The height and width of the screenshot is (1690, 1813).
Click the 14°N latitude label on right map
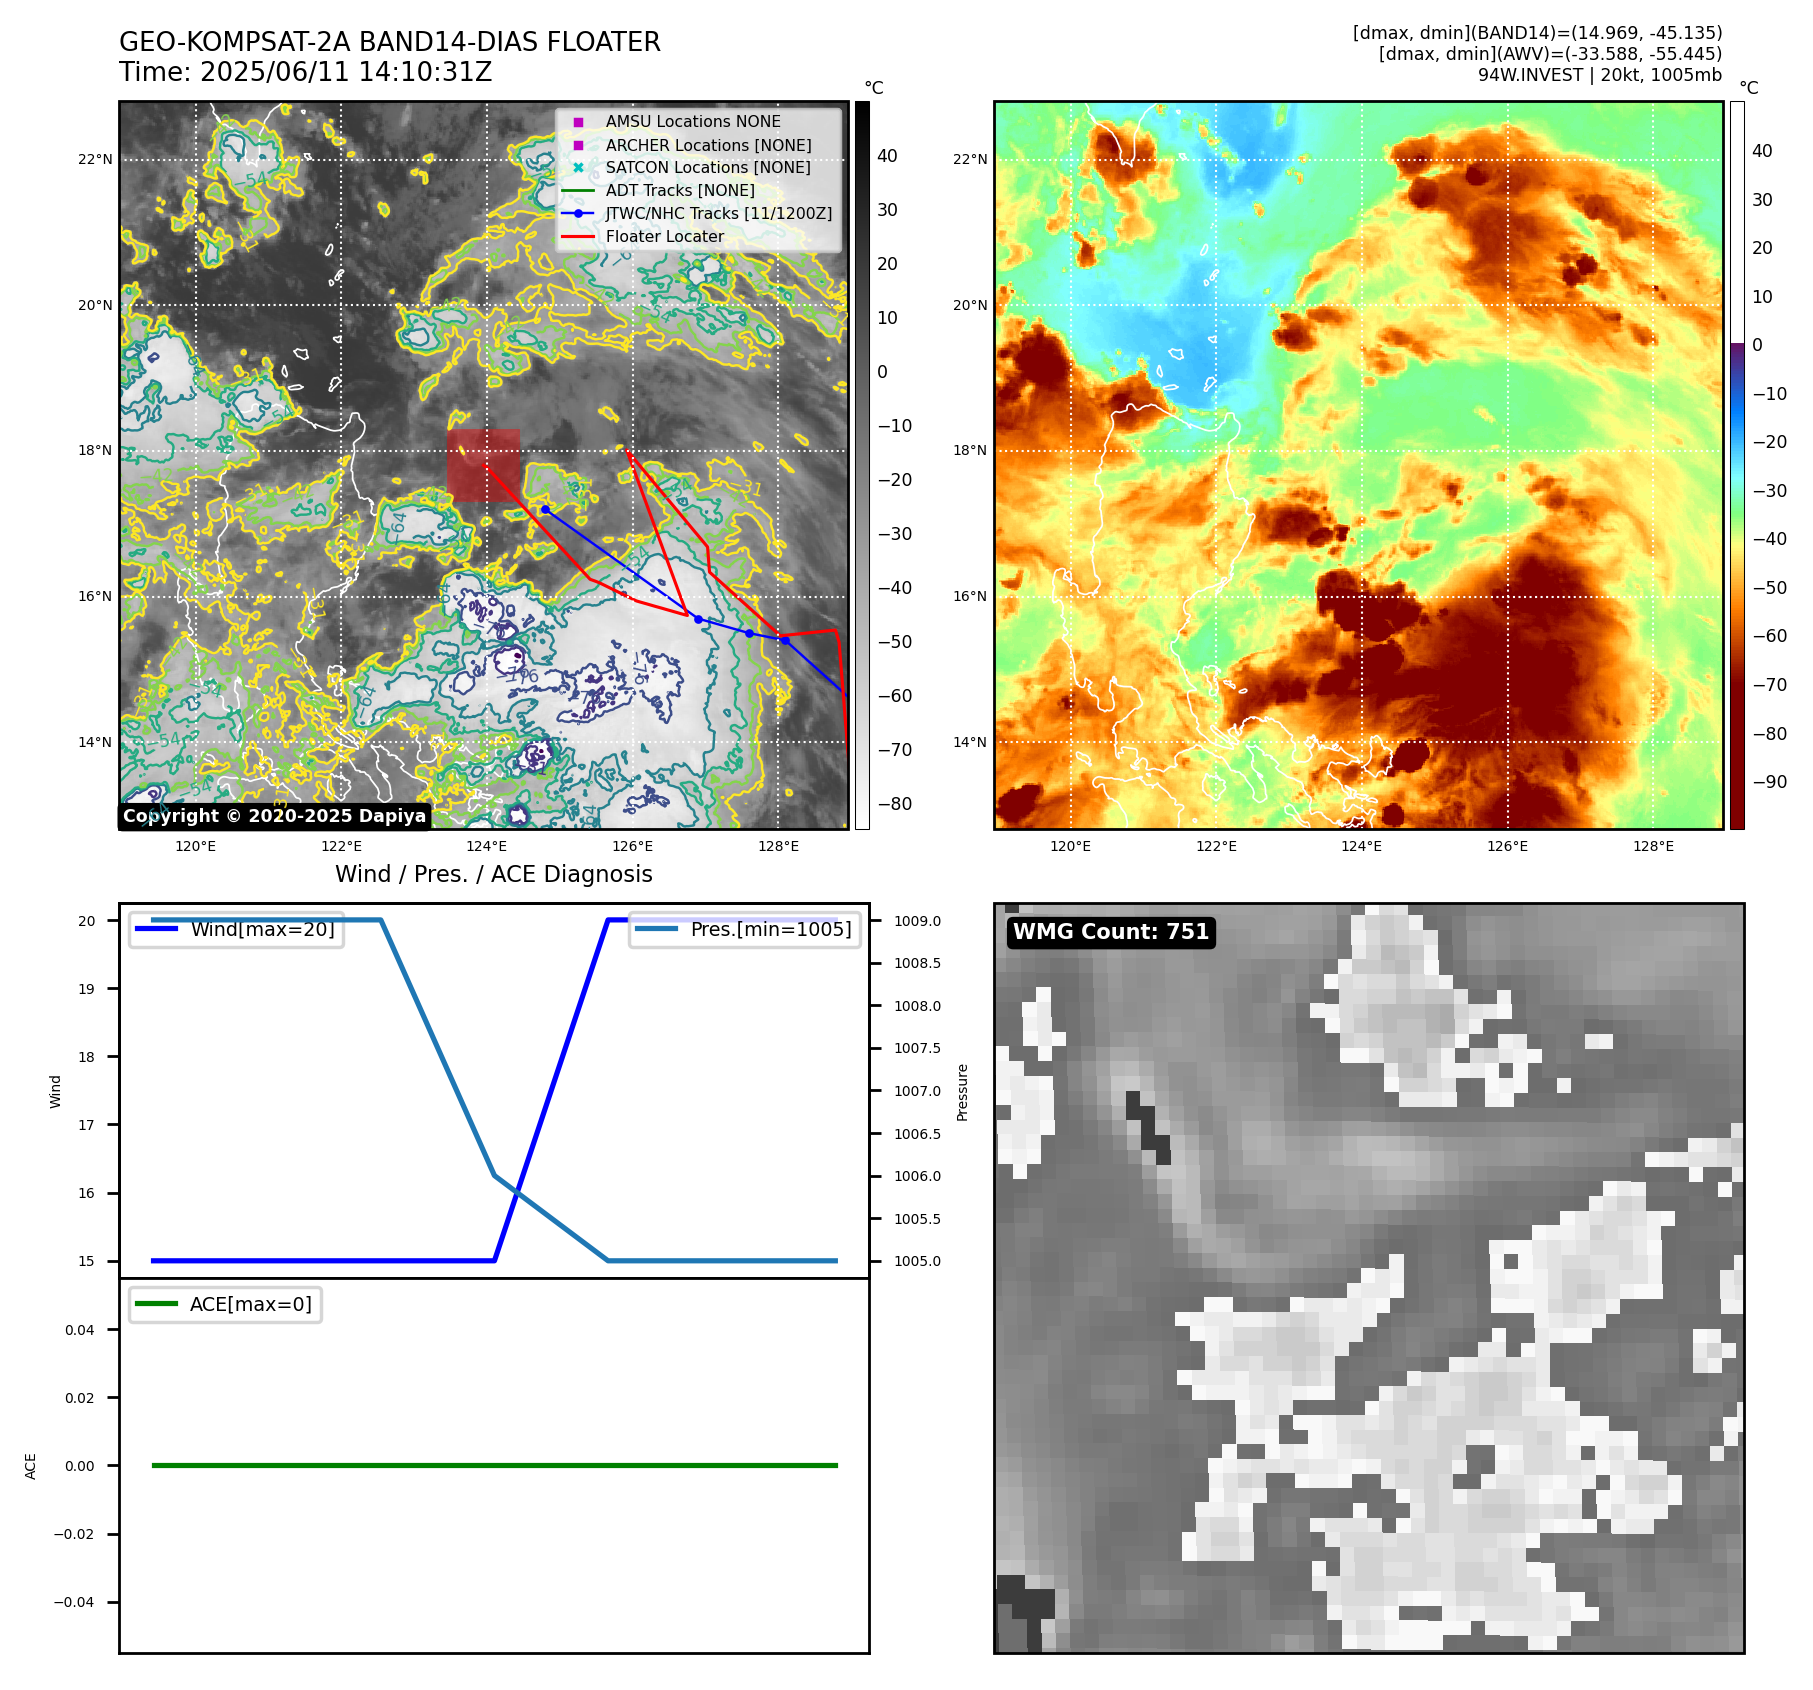coord(970,742)
